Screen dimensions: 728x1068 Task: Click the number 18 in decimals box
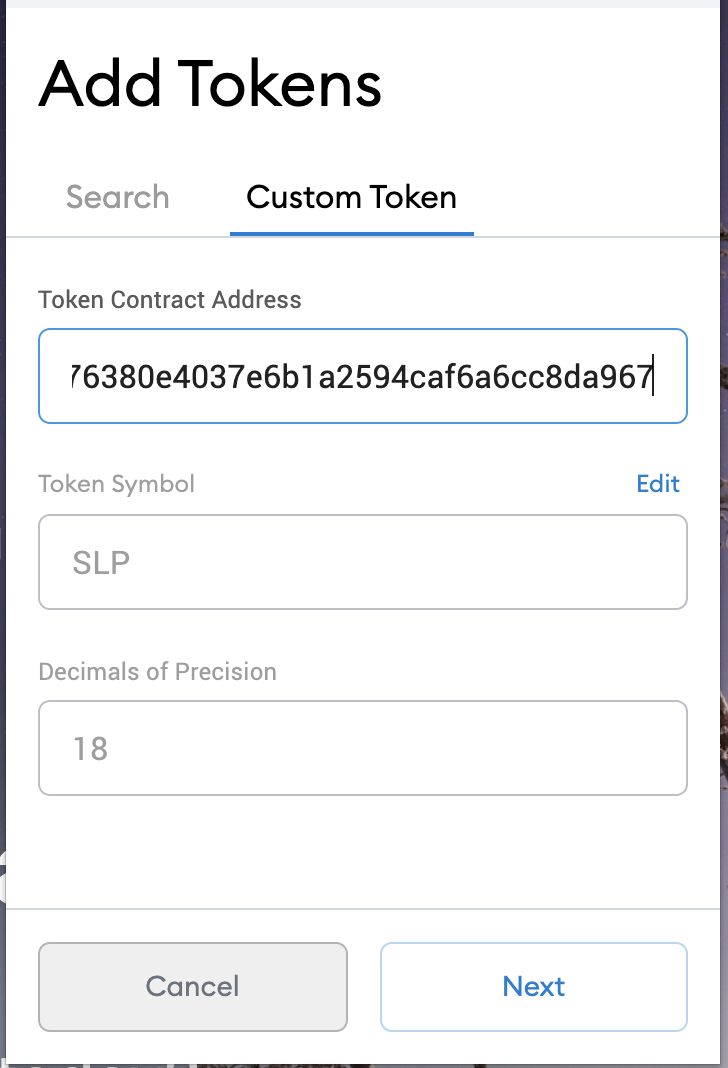tap(90, 749)
